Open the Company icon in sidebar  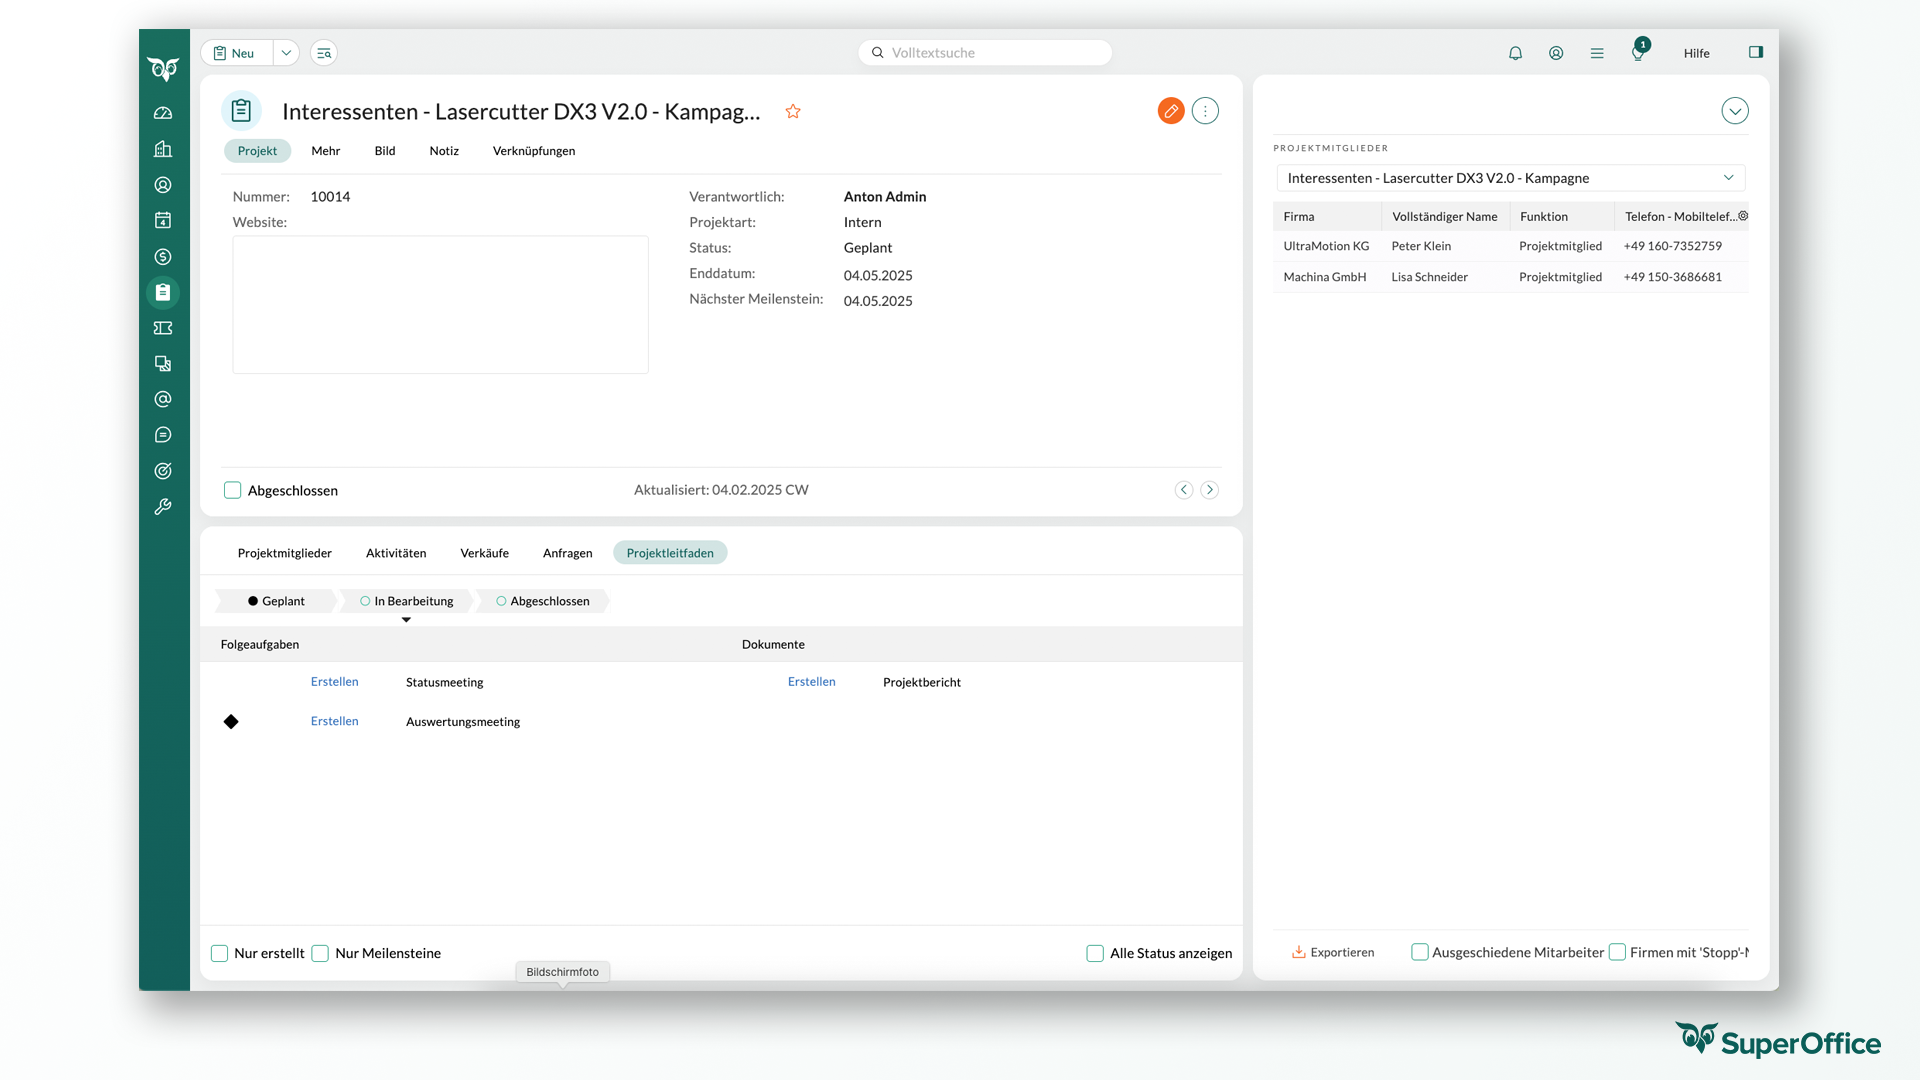[163, 149]
